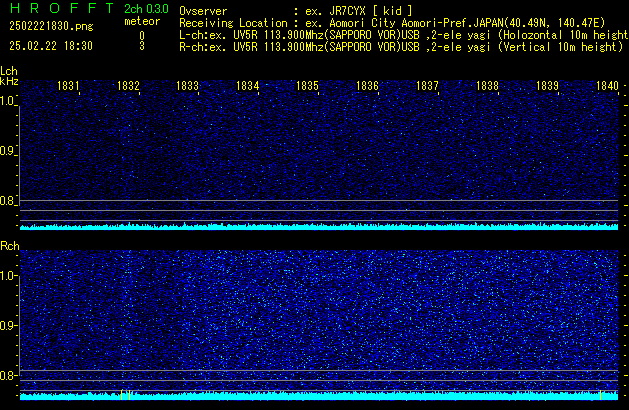Screen dimensions: 629x410
Task: Click the cyan signal level strip under Rch
Action: pos(319,396)
